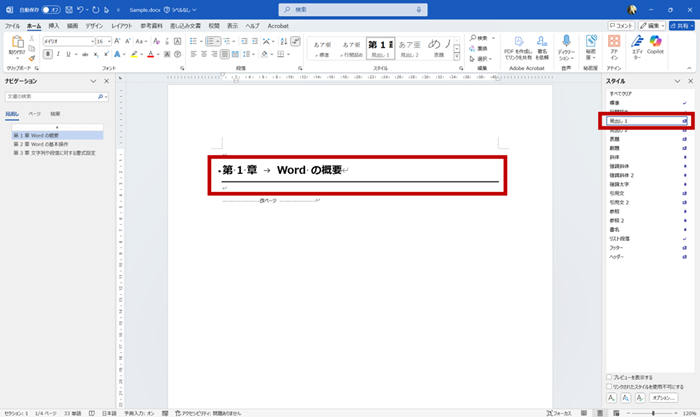
Task: Click the Options (オプション) button in Styles pane
Action: coord(663,398)
